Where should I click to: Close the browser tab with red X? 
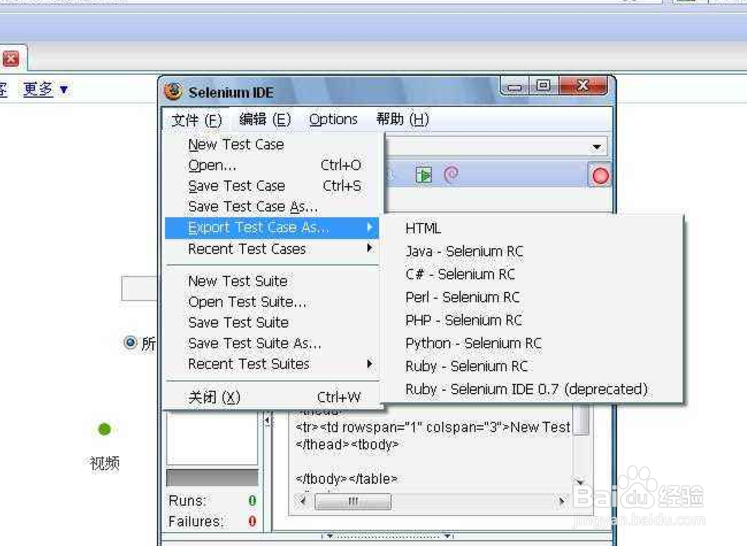coord(11,59)
